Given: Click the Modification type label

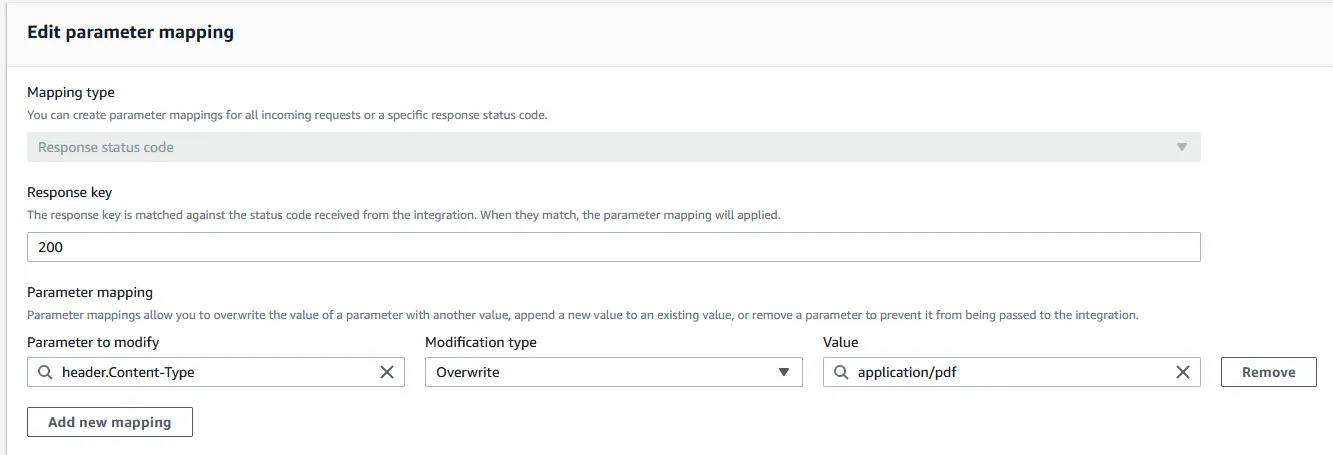Looking at the screenshot, I should (x=481, y=342).
